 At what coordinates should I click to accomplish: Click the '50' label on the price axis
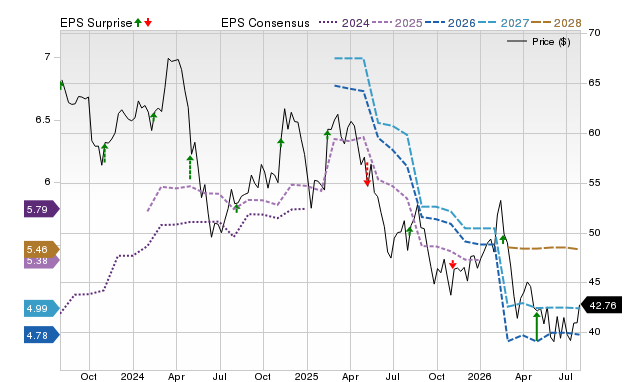(x=595, y=233)
